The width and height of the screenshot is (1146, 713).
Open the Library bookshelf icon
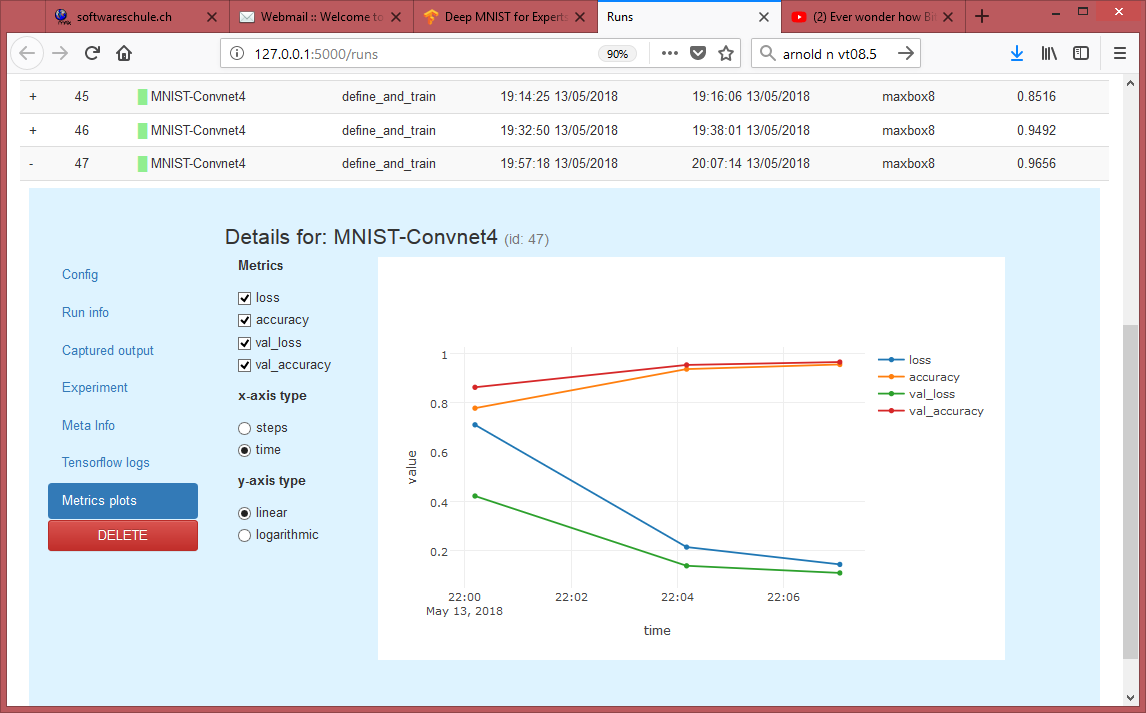click(1049, 53)
